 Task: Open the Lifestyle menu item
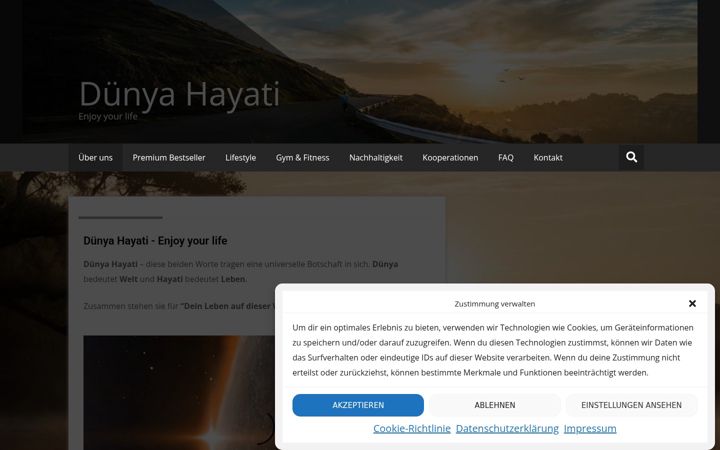pyautogui.click(x=241, y=158)
